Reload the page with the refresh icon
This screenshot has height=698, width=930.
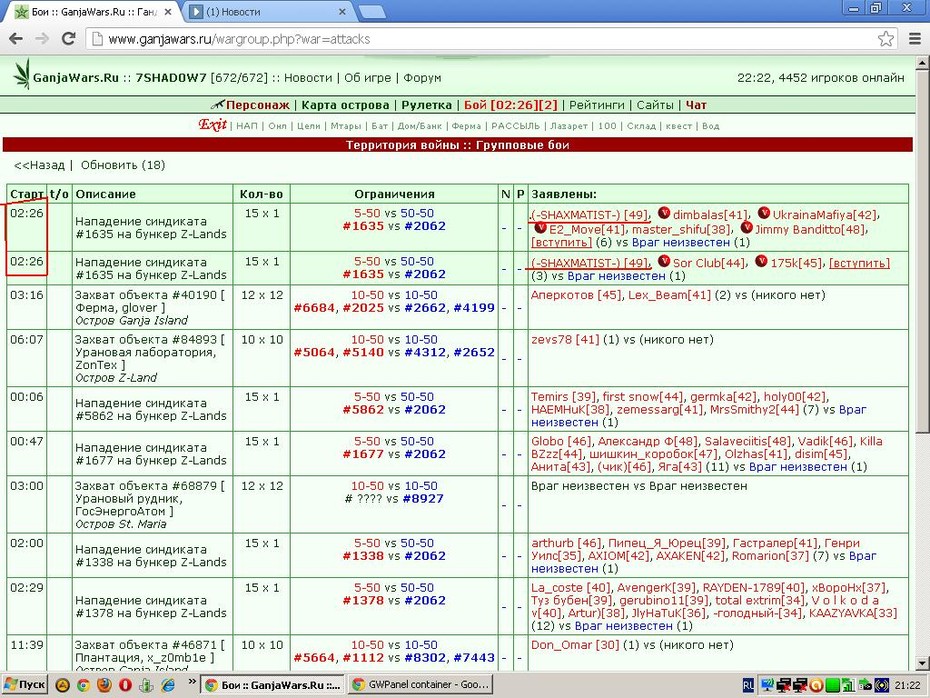point(68,39)
